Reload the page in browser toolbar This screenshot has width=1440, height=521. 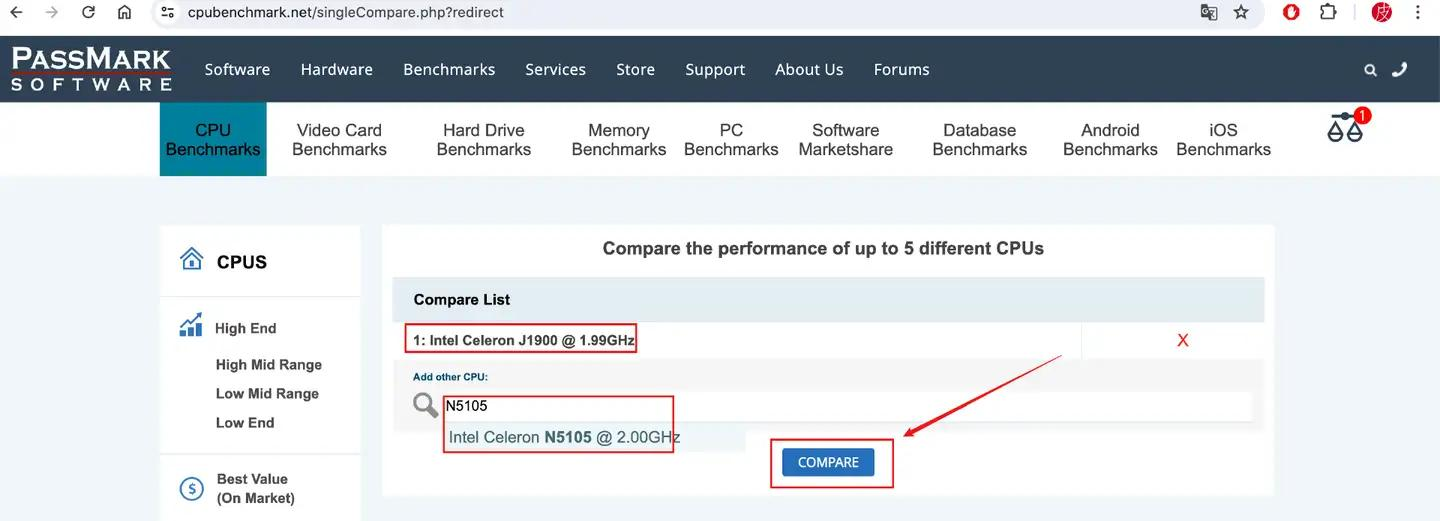click(88, 13)
